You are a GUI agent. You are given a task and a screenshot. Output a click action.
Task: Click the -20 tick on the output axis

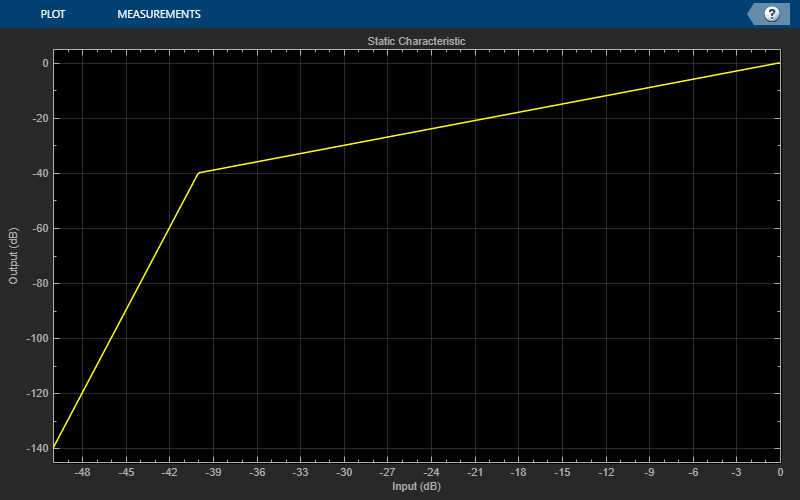40,118
